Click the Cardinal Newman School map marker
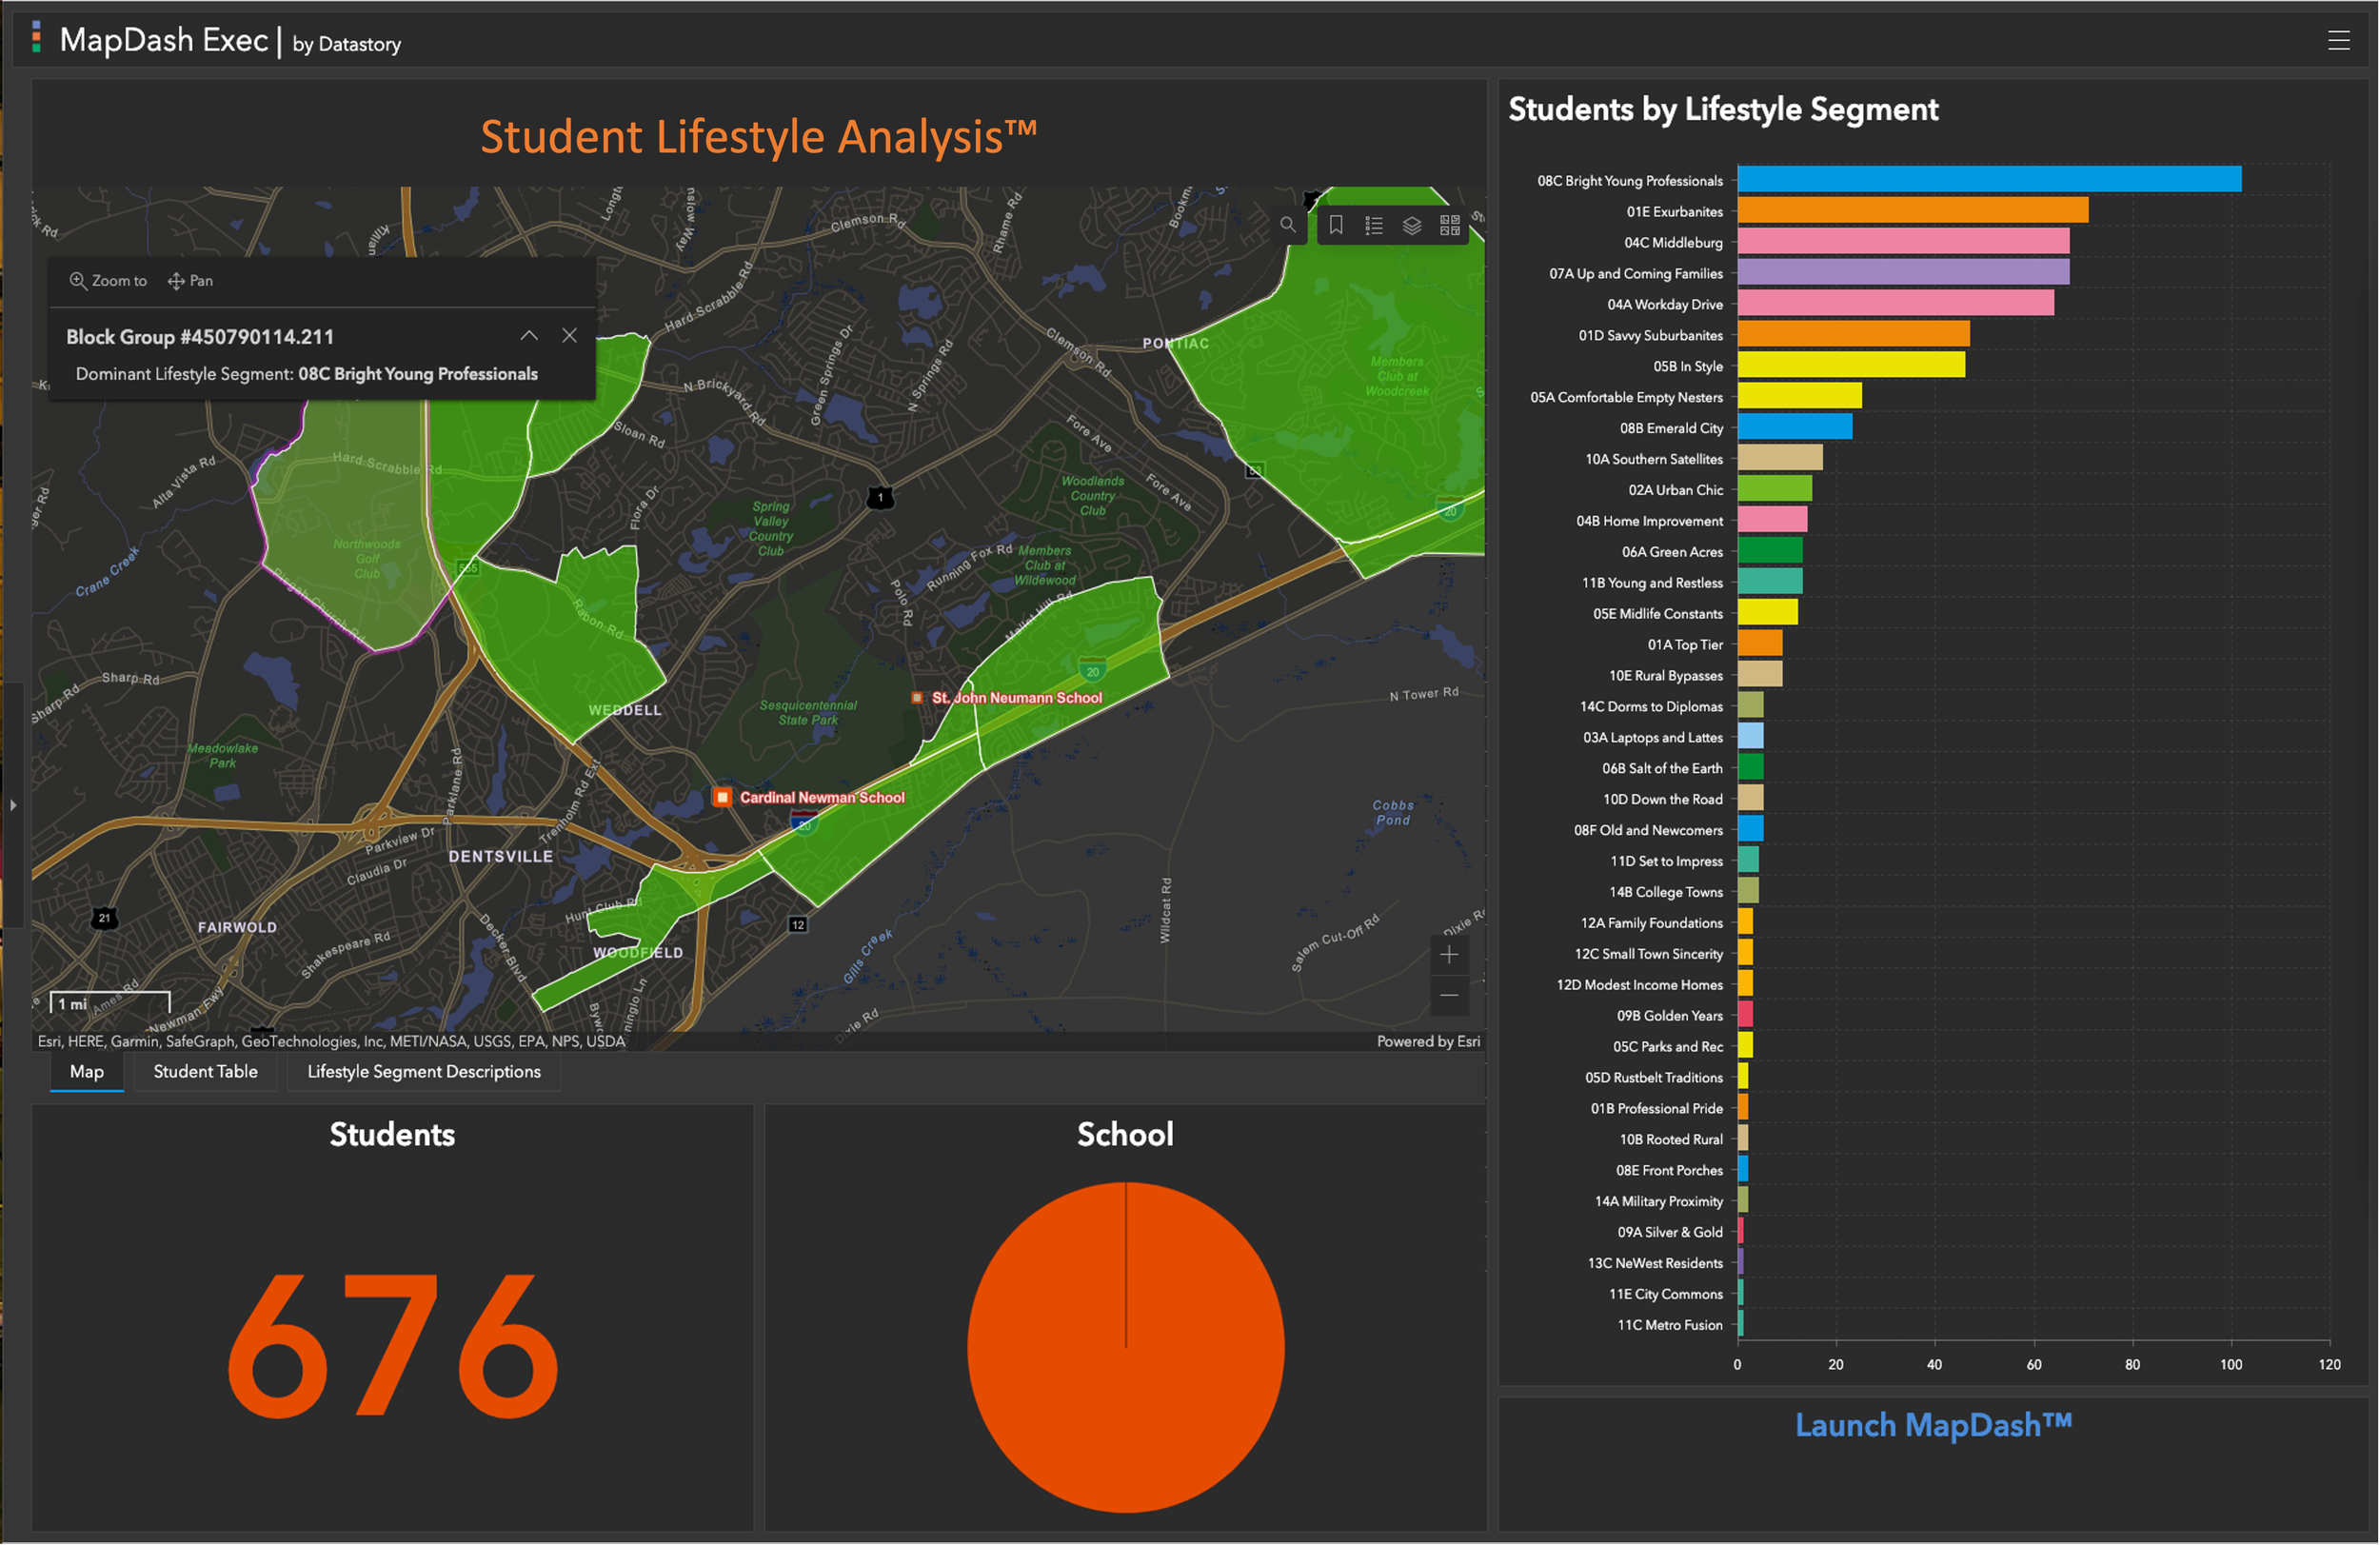Screen dimensions: 2380x1545 click(722, 797)
